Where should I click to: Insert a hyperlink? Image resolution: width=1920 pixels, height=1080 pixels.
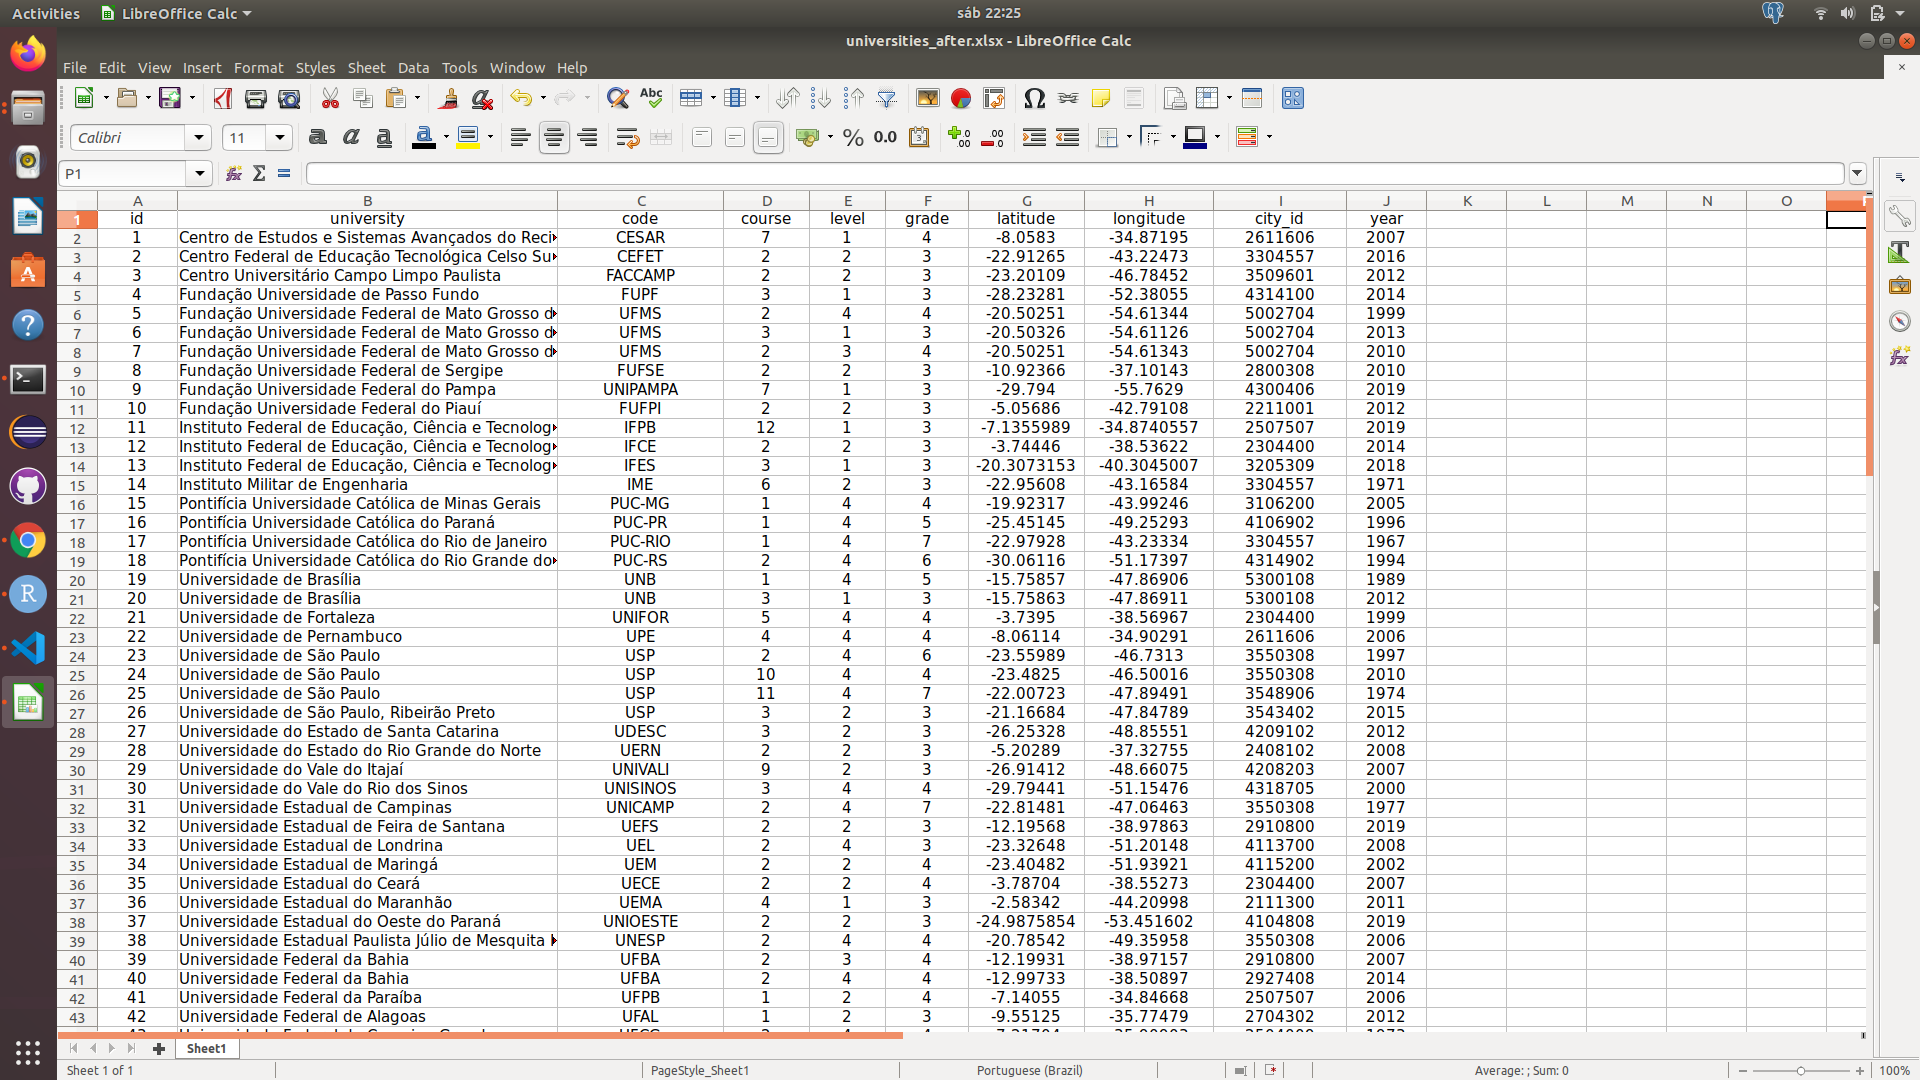pos(1067,98)
